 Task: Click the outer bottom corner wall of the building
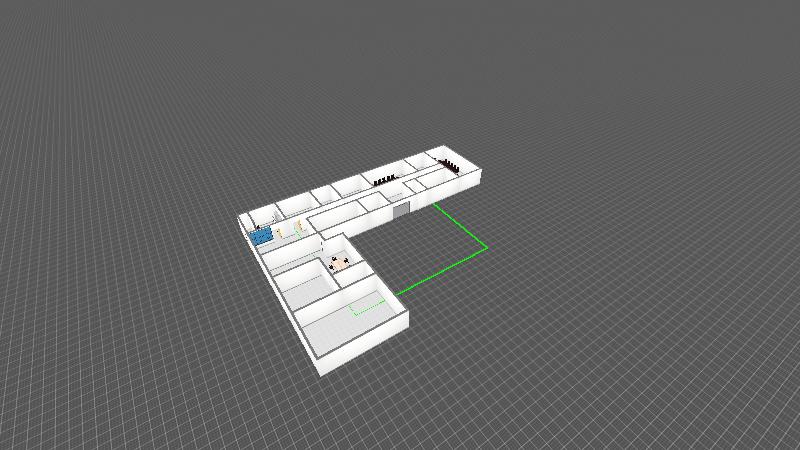point(321,368)
